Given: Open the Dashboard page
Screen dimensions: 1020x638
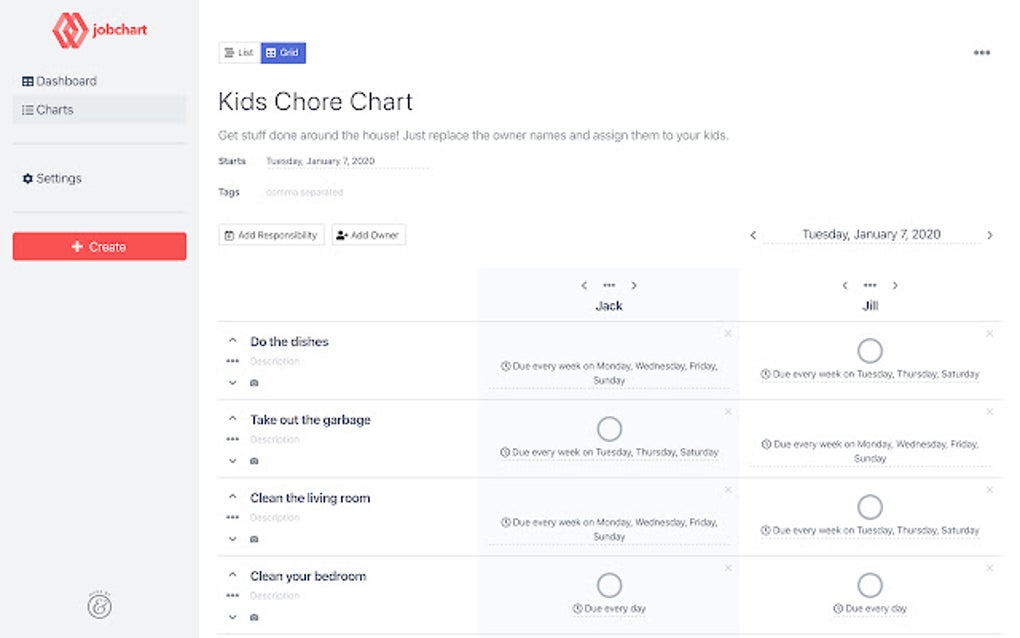Looking at the screenshot, I should tap(59, 81).
